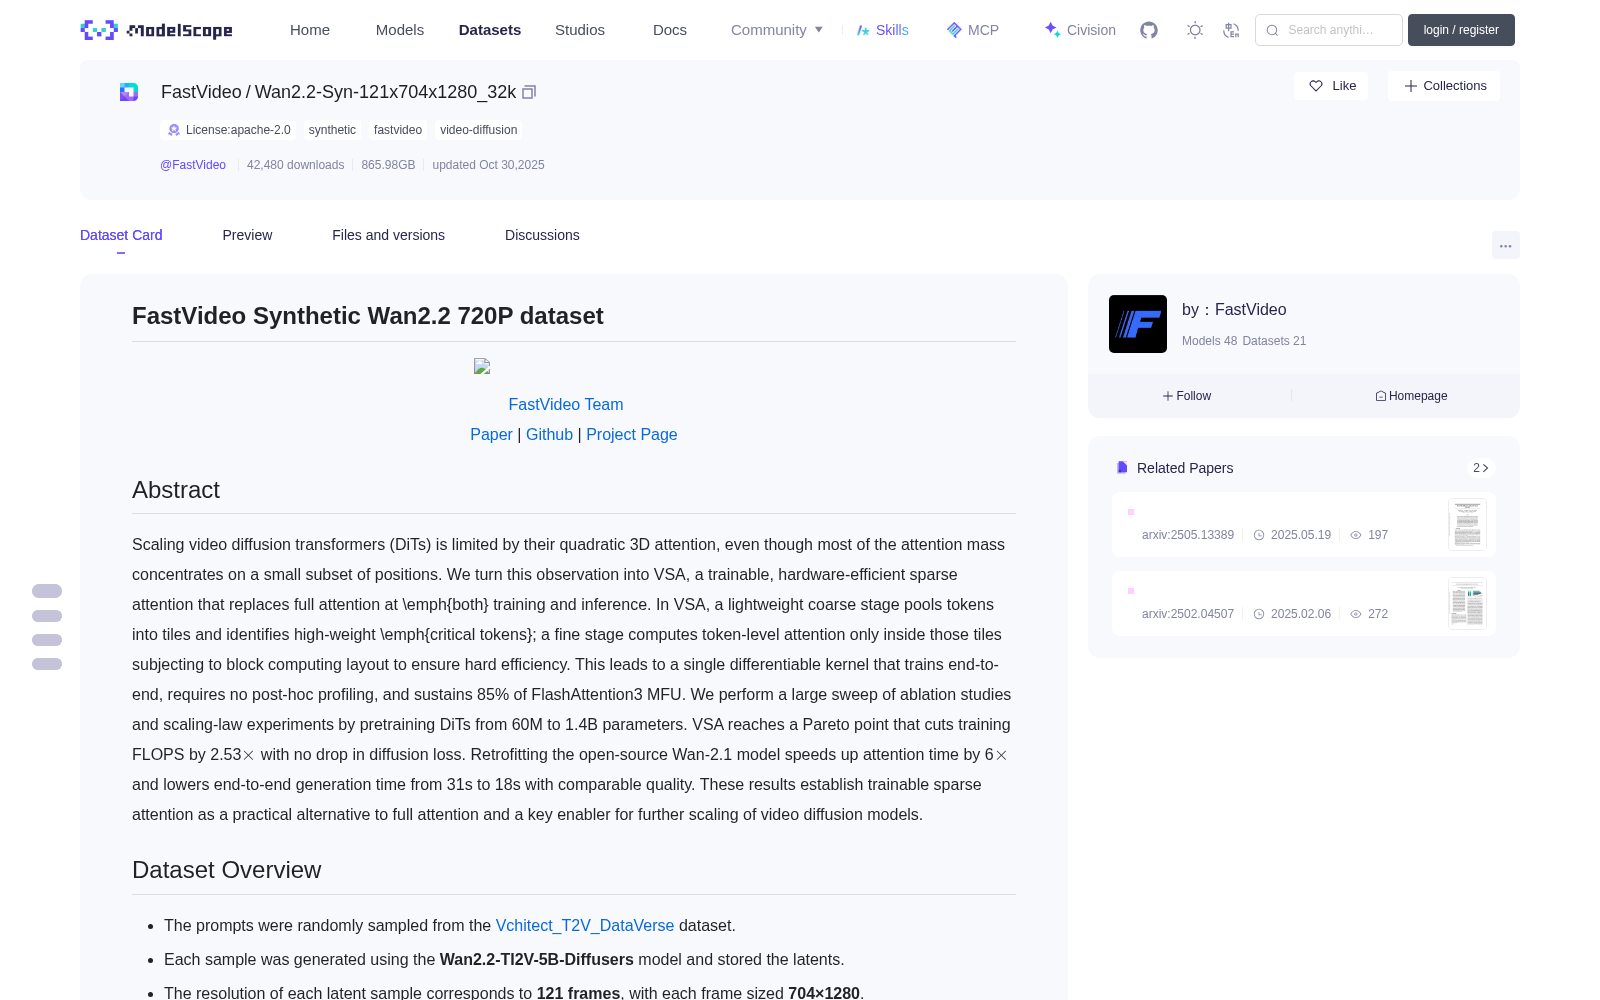Open the GitHub icon link

1149,30
